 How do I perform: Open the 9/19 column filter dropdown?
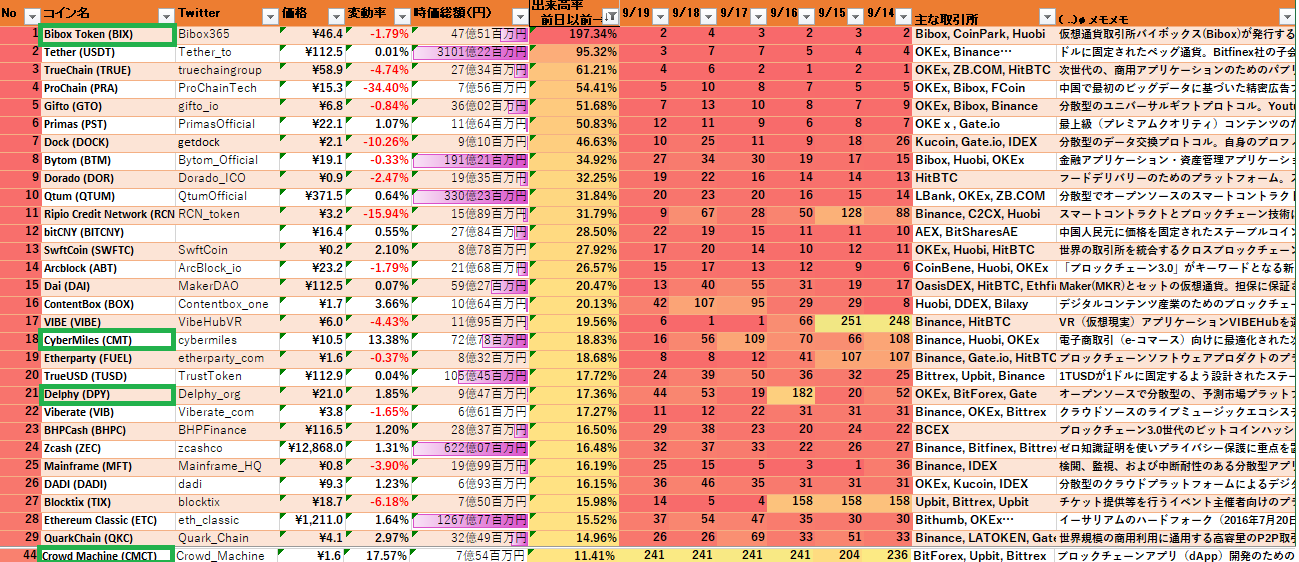[660, 17]
